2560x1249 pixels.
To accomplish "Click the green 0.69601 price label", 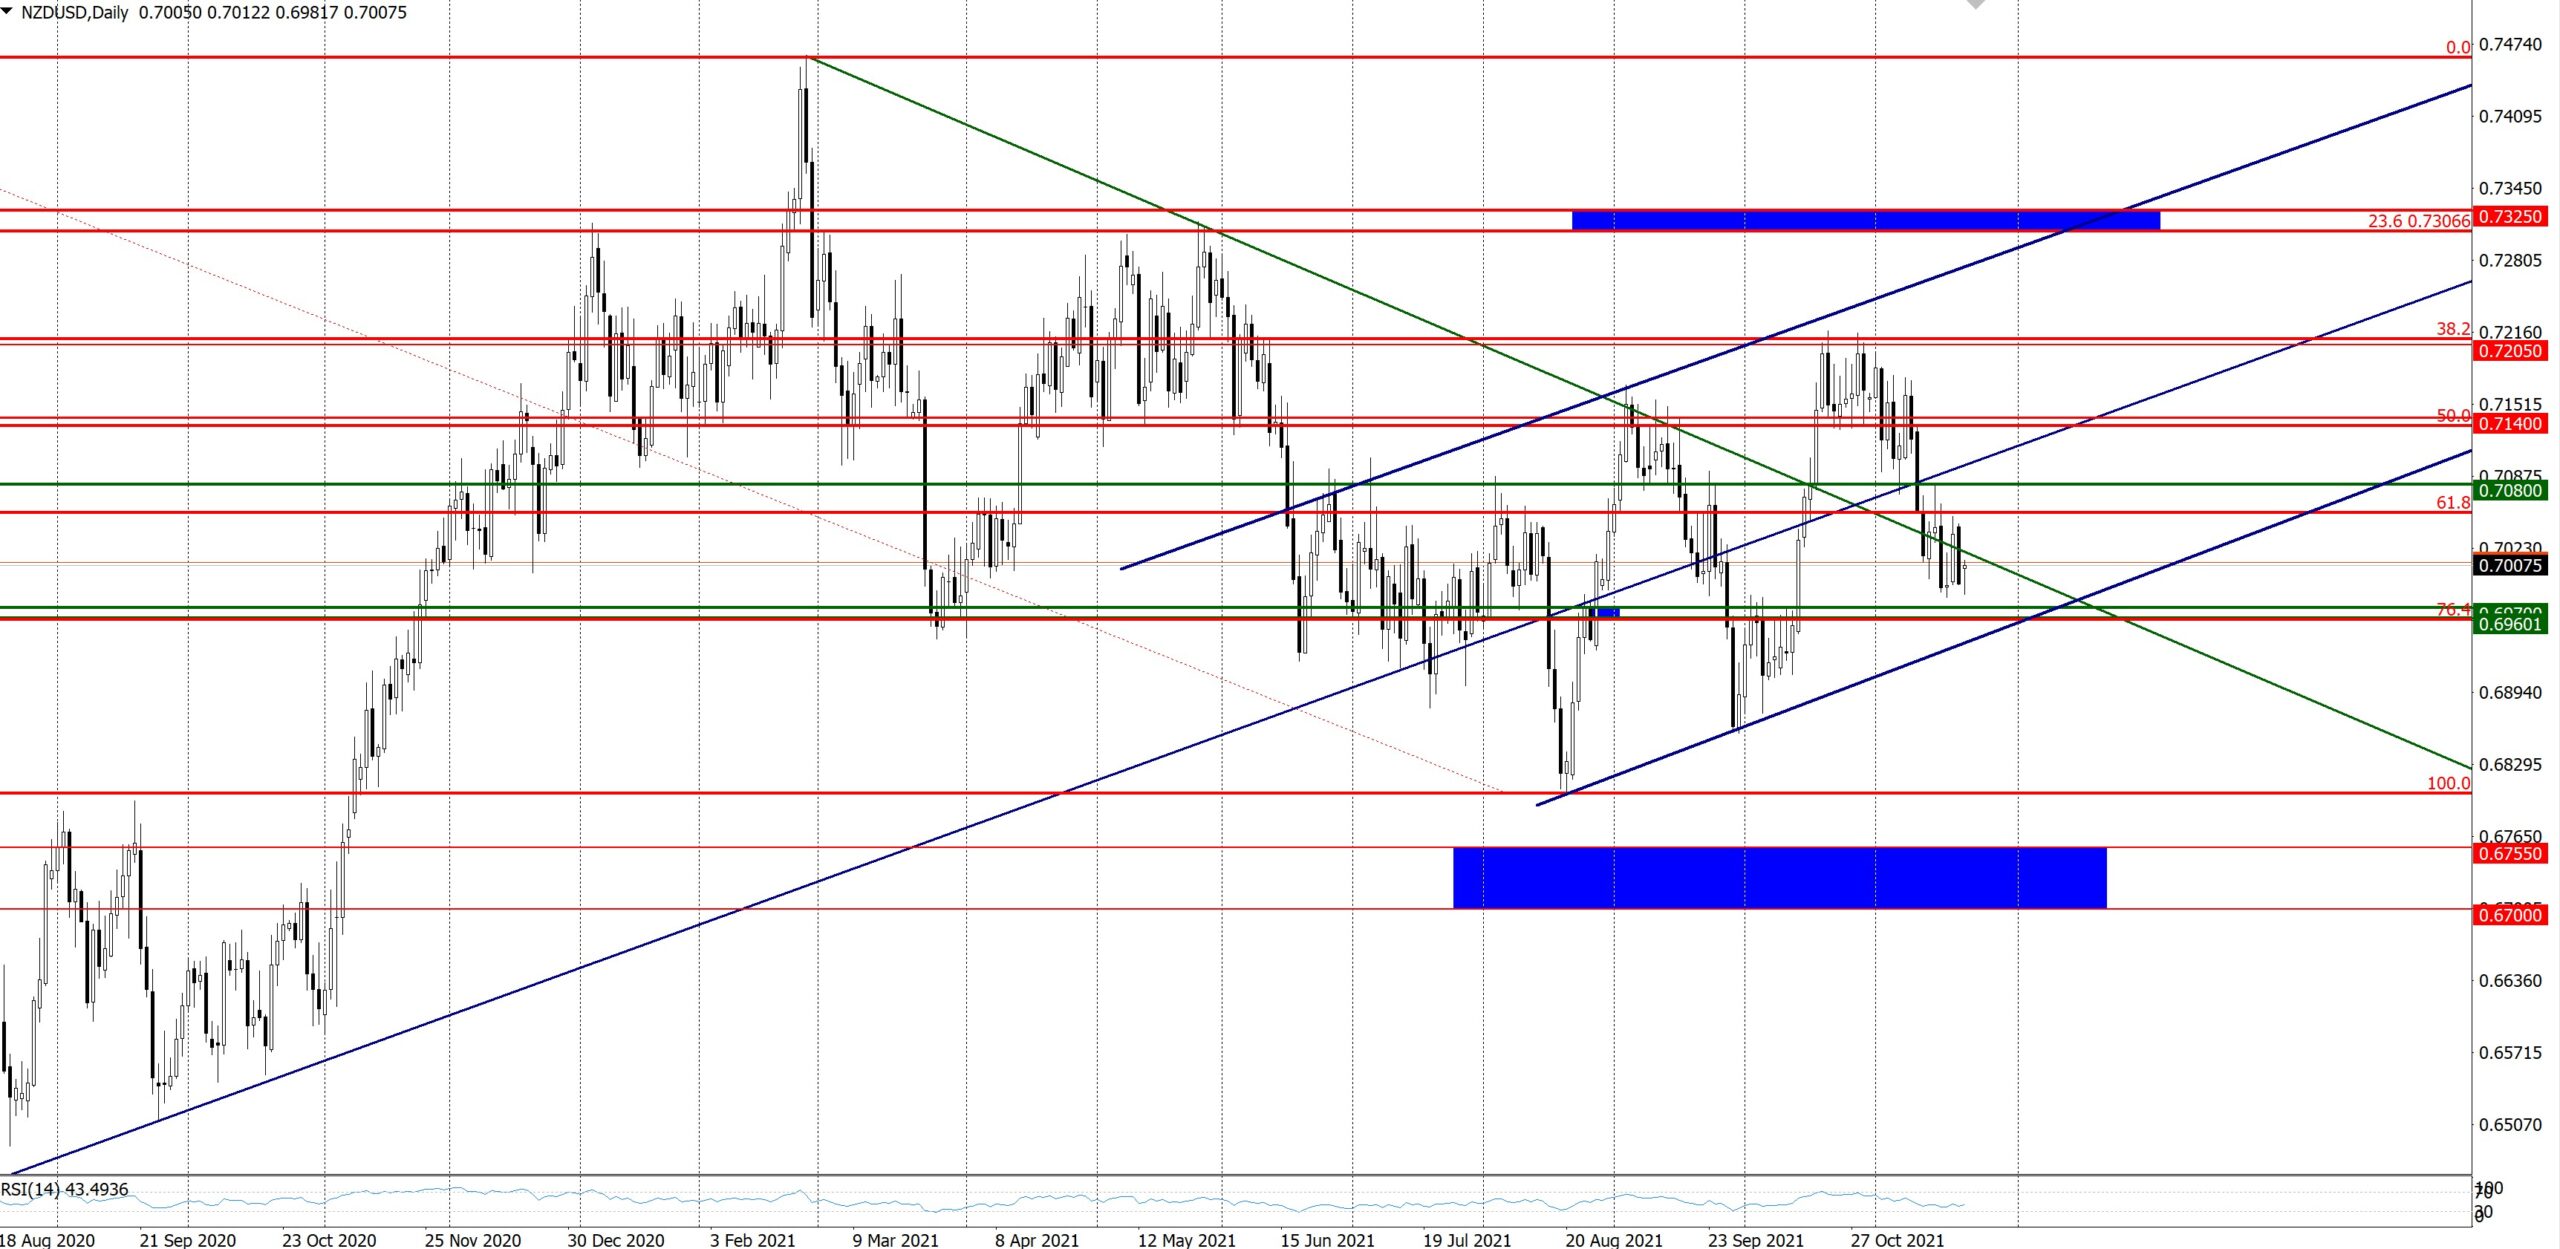I will tap(2510, 625).
